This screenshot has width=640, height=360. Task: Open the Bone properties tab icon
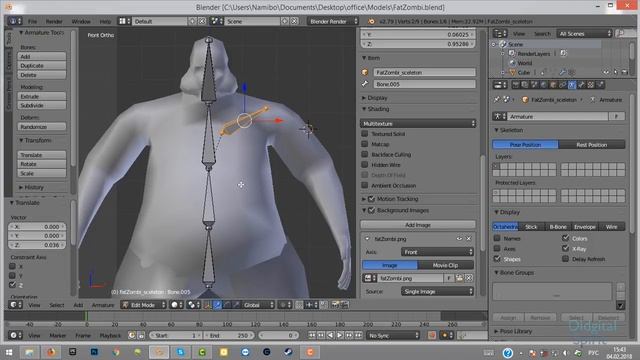pos(581,85)
